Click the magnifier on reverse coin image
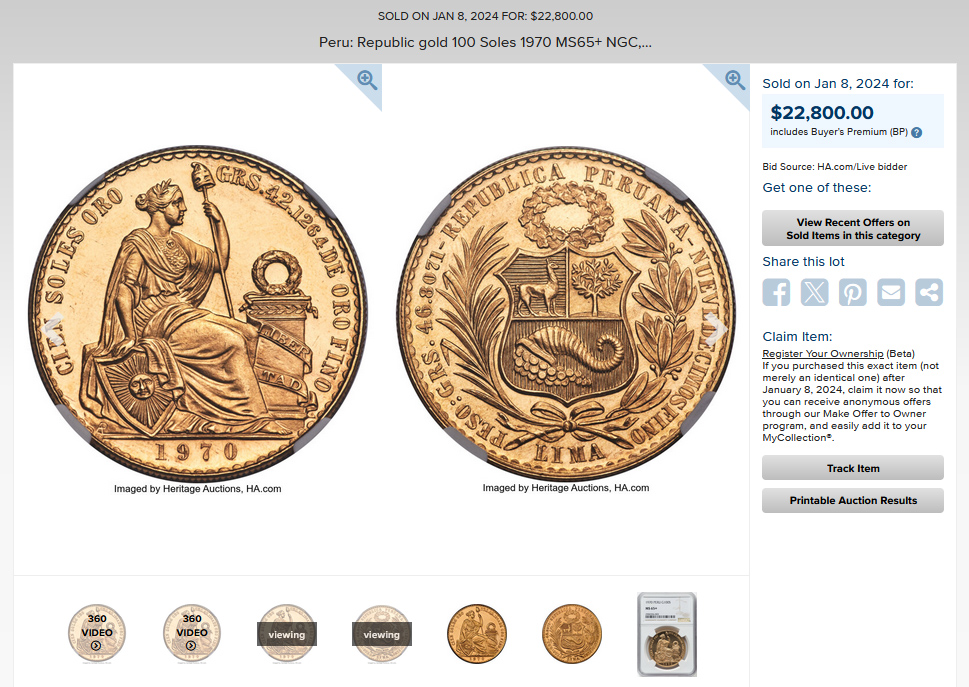 click(735, 80)
